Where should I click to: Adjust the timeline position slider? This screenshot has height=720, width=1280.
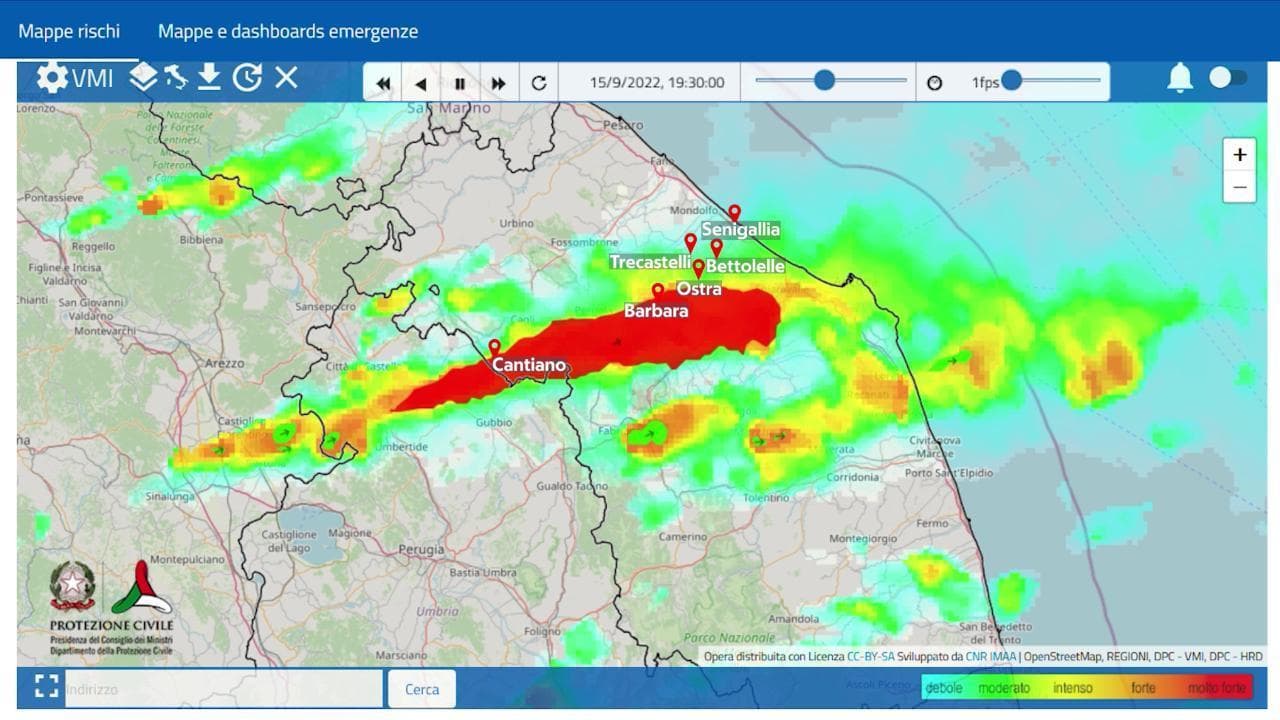[x=824, y=80]
